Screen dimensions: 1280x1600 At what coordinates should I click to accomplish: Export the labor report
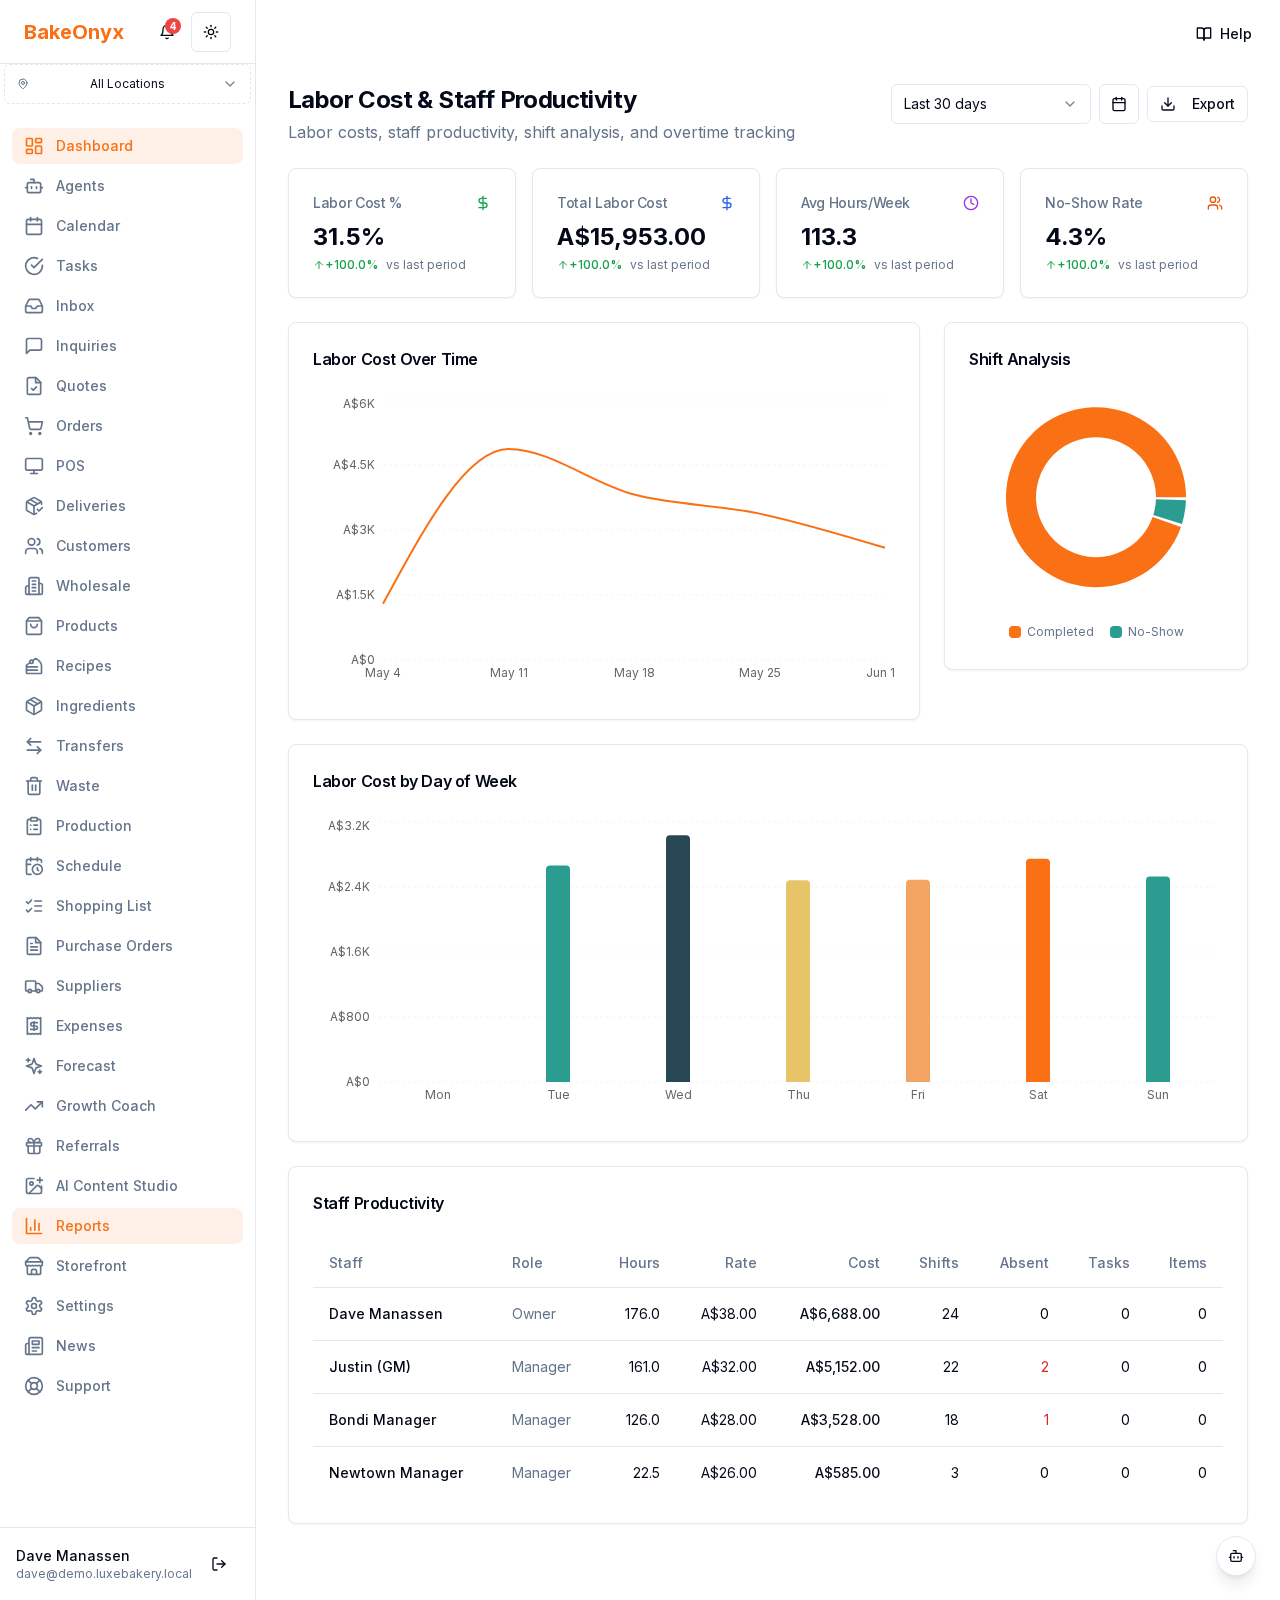[x=1197, y=104]
